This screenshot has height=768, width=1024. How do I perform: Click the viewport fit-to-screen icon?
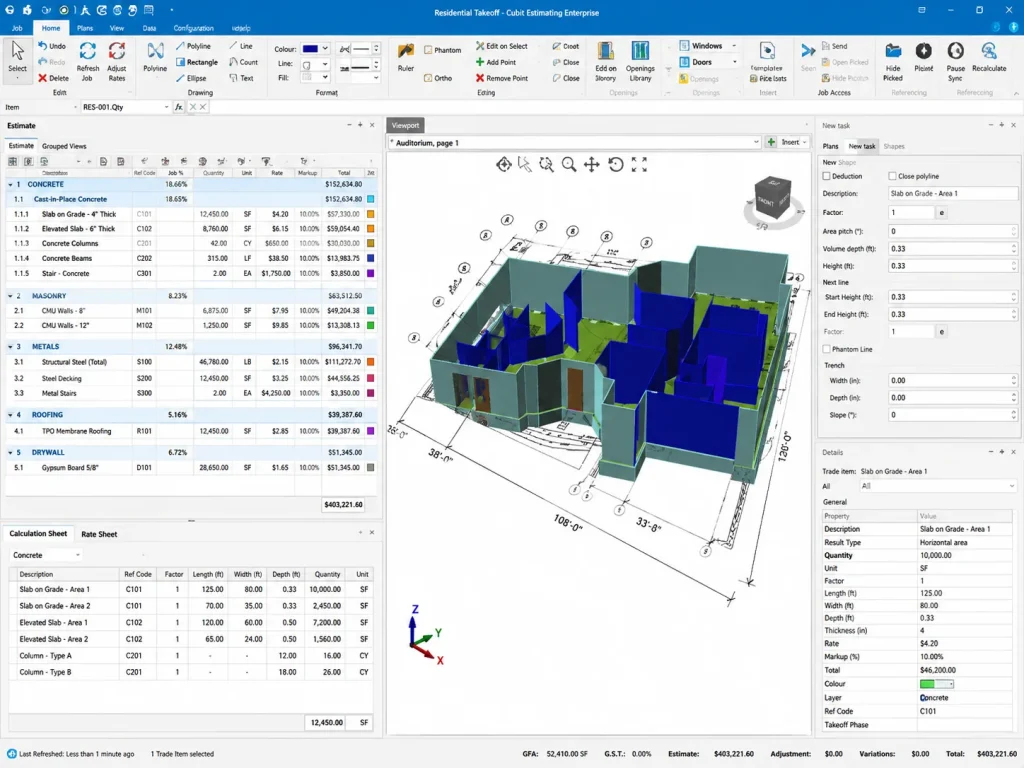pos(639,165)
